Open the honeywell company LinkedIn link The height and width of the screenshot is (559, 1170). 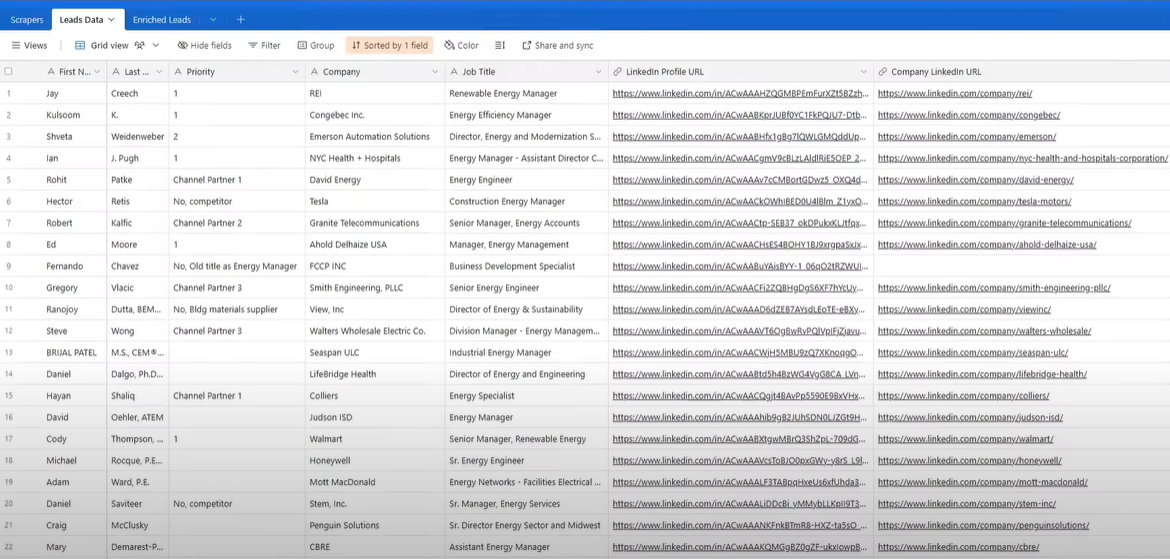click(969, 460)
